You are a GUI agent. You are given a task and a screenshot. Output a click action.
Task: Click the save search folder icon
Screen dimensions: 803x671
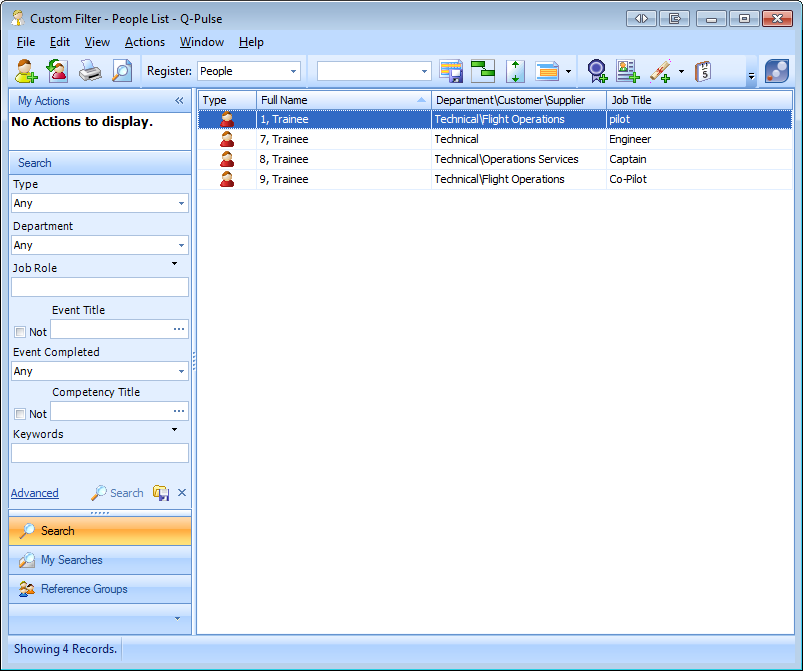click(161, 493)
